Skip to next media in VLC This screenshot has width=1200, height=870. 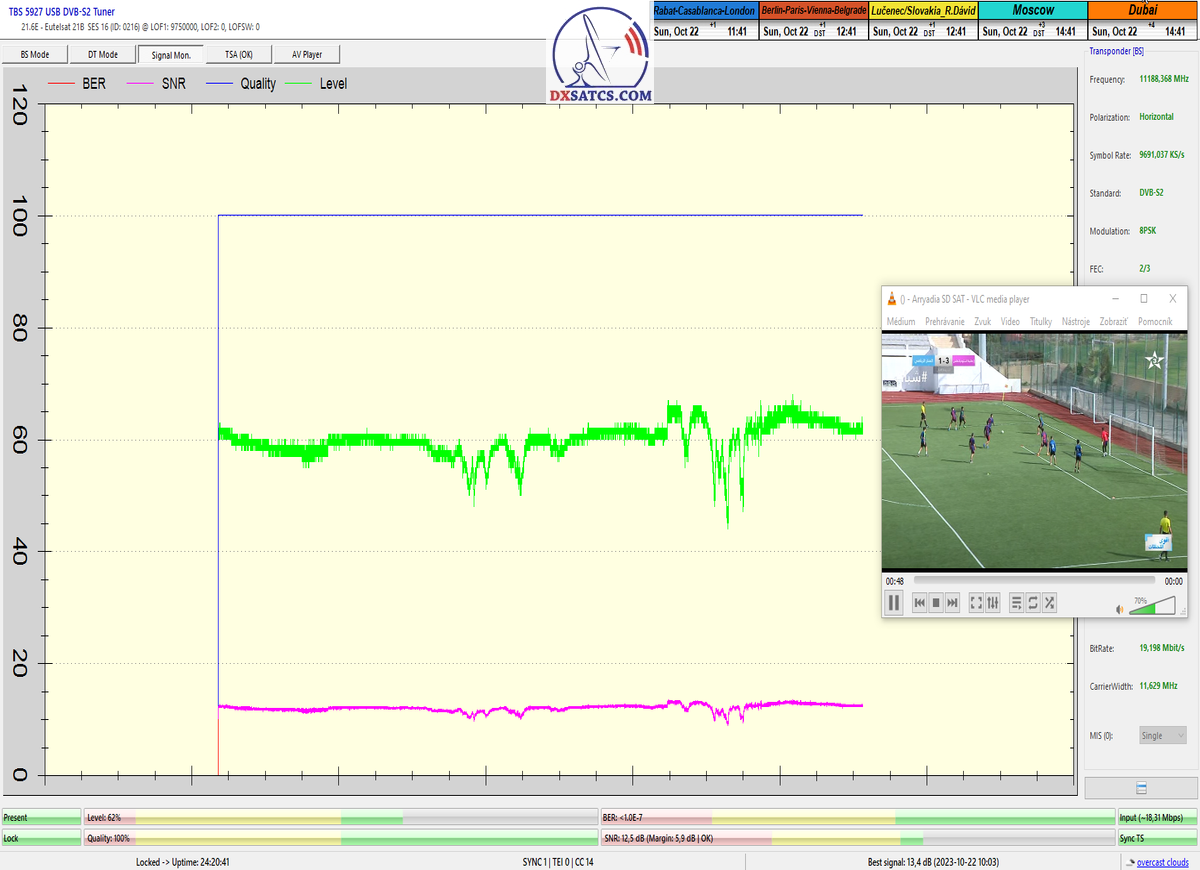pyautogui.click(x=952, y=602)
